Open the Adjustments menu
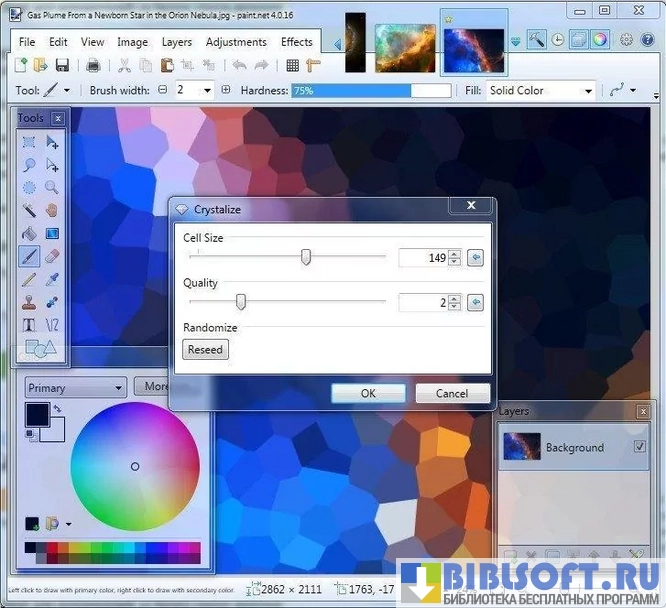 point(236,42)
